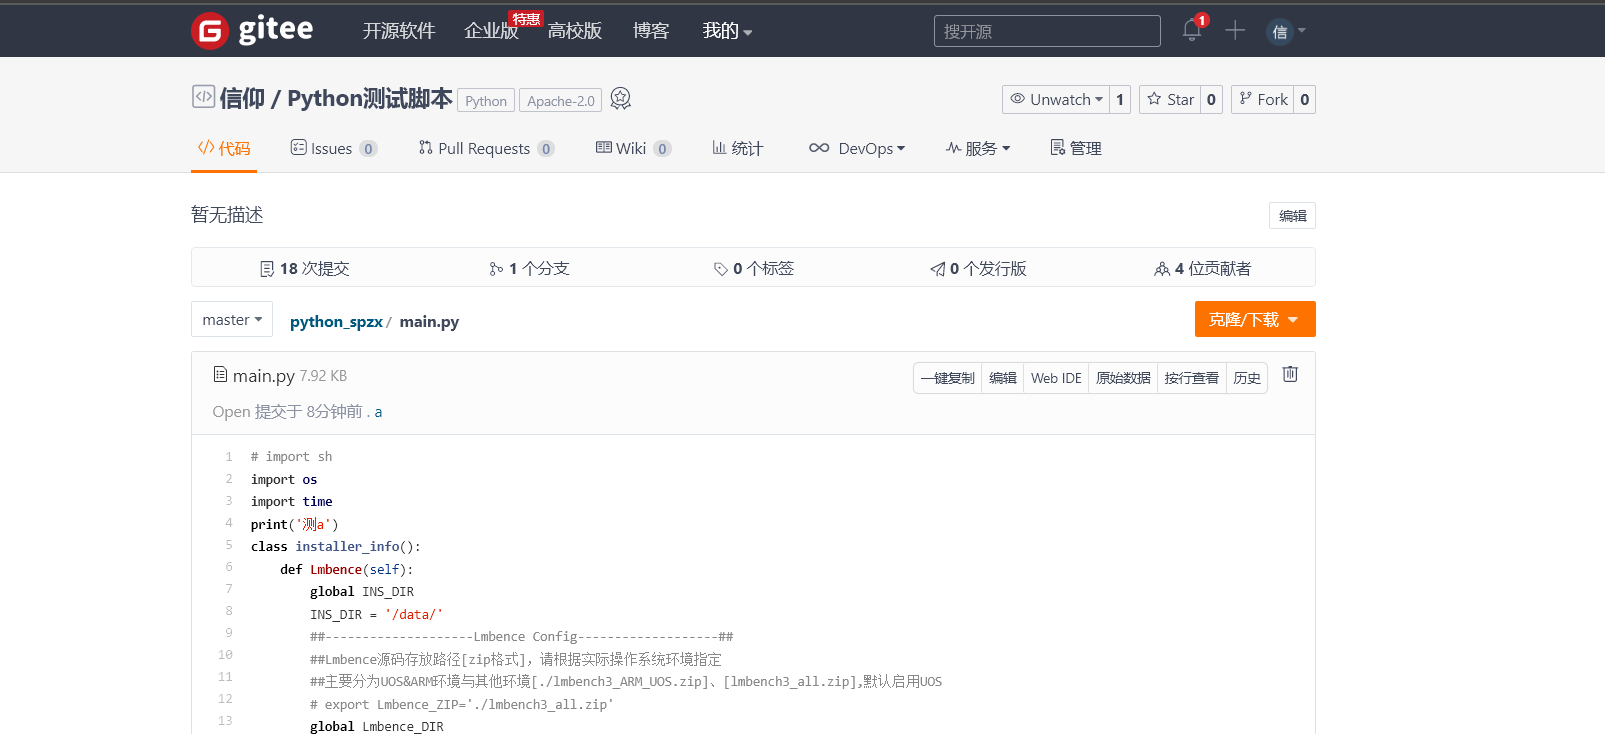Open the commit link 'a'

point(378,412)
